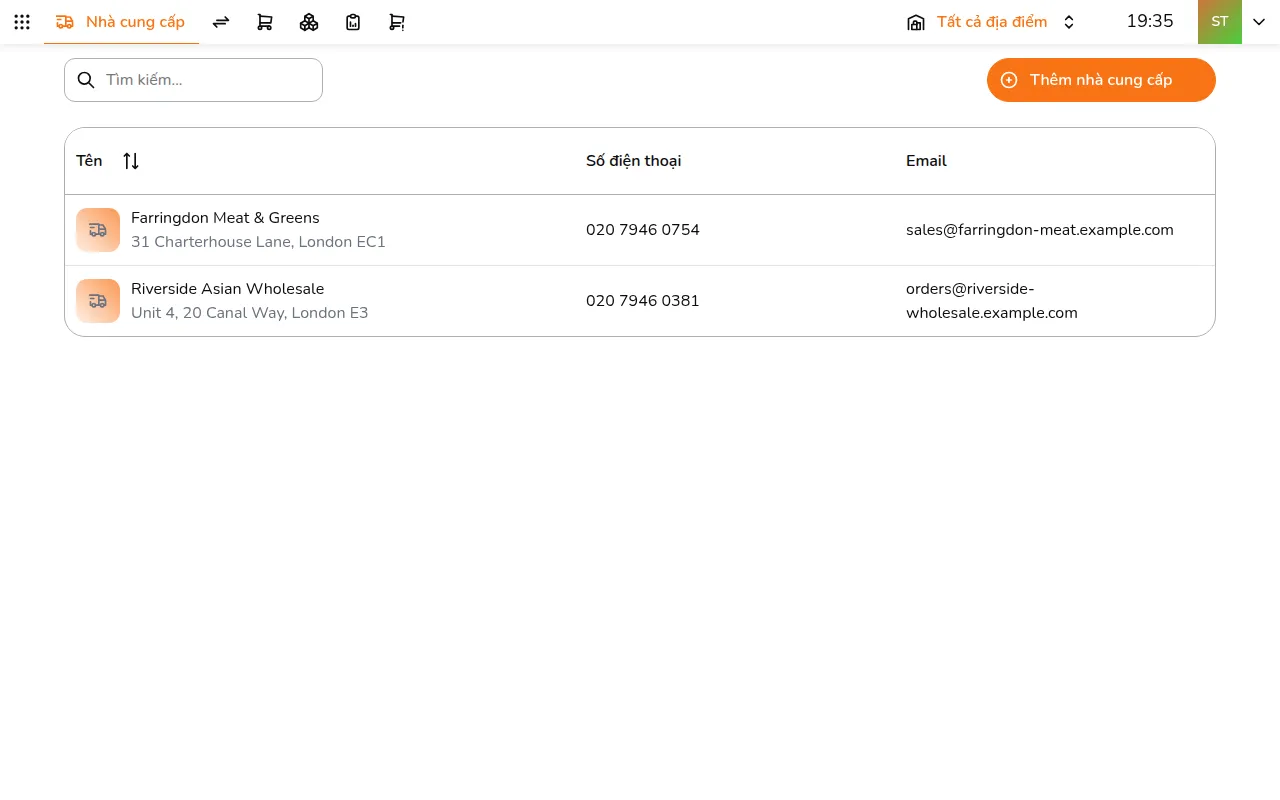Click email orders@riverside-wholesale.example.com
Screen dimensions: 1280x800
coord(992,301)
